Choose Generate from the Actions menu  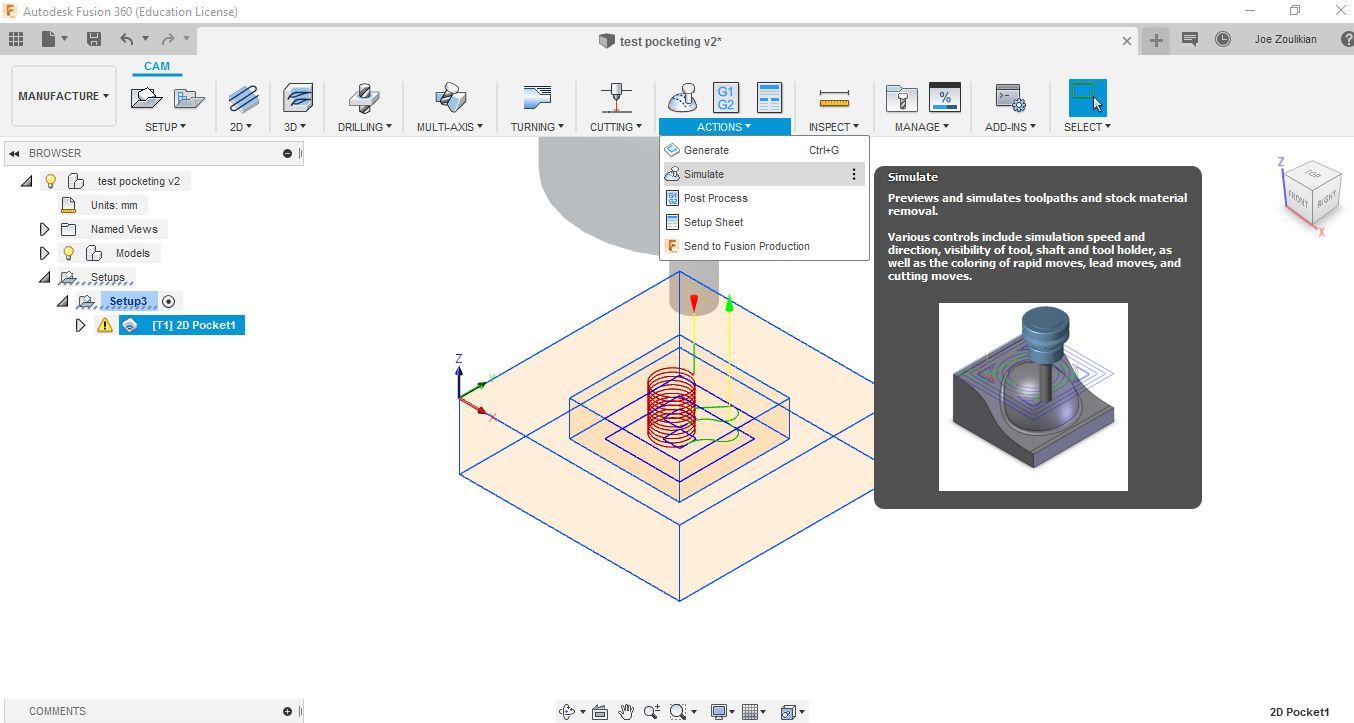[x=764, y=150]
